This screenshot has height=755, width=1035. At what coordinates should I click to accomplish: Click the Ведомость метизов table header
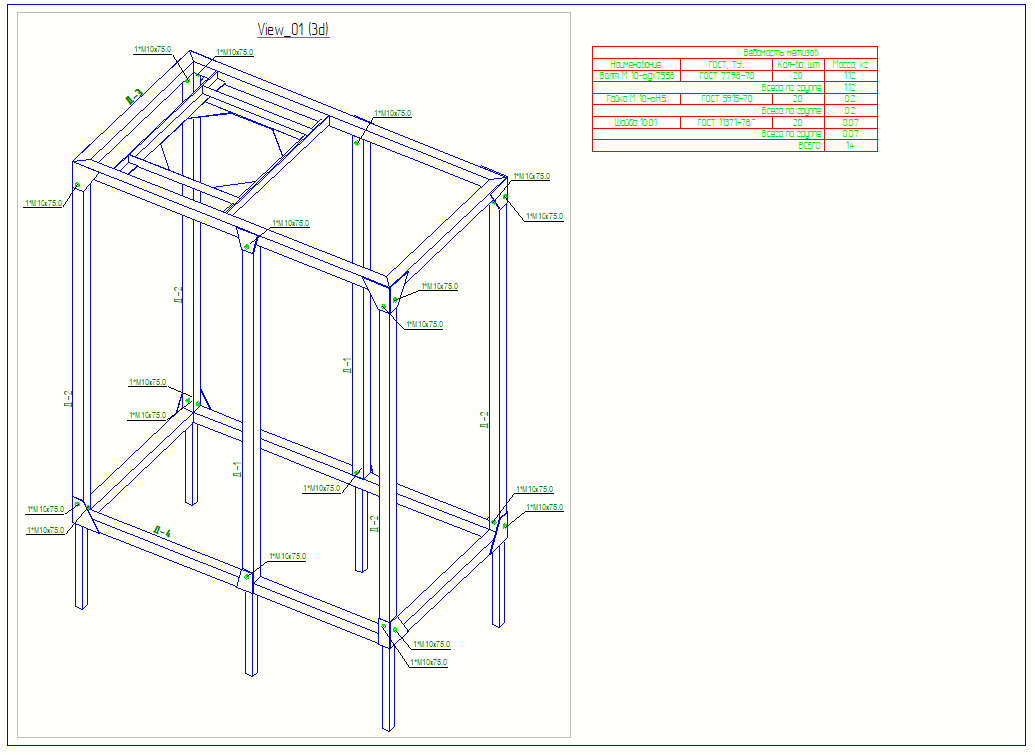(781, 53)
